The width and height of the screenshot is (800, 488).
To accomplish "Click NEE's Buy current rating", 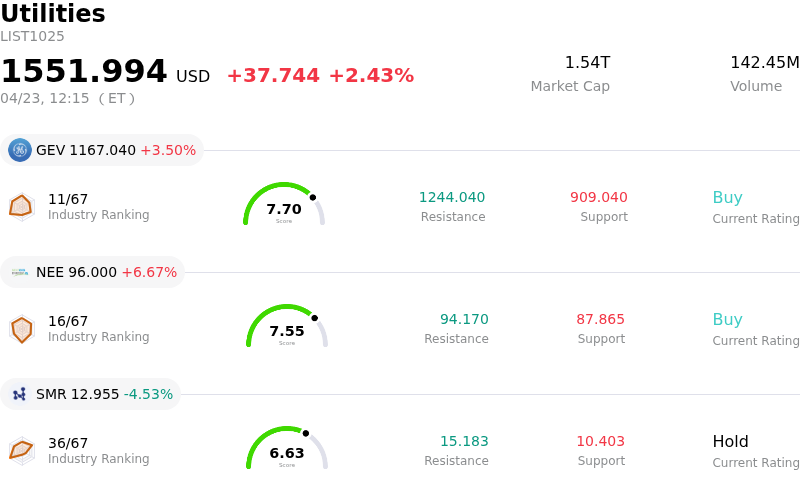I will [x=727, y=320].
